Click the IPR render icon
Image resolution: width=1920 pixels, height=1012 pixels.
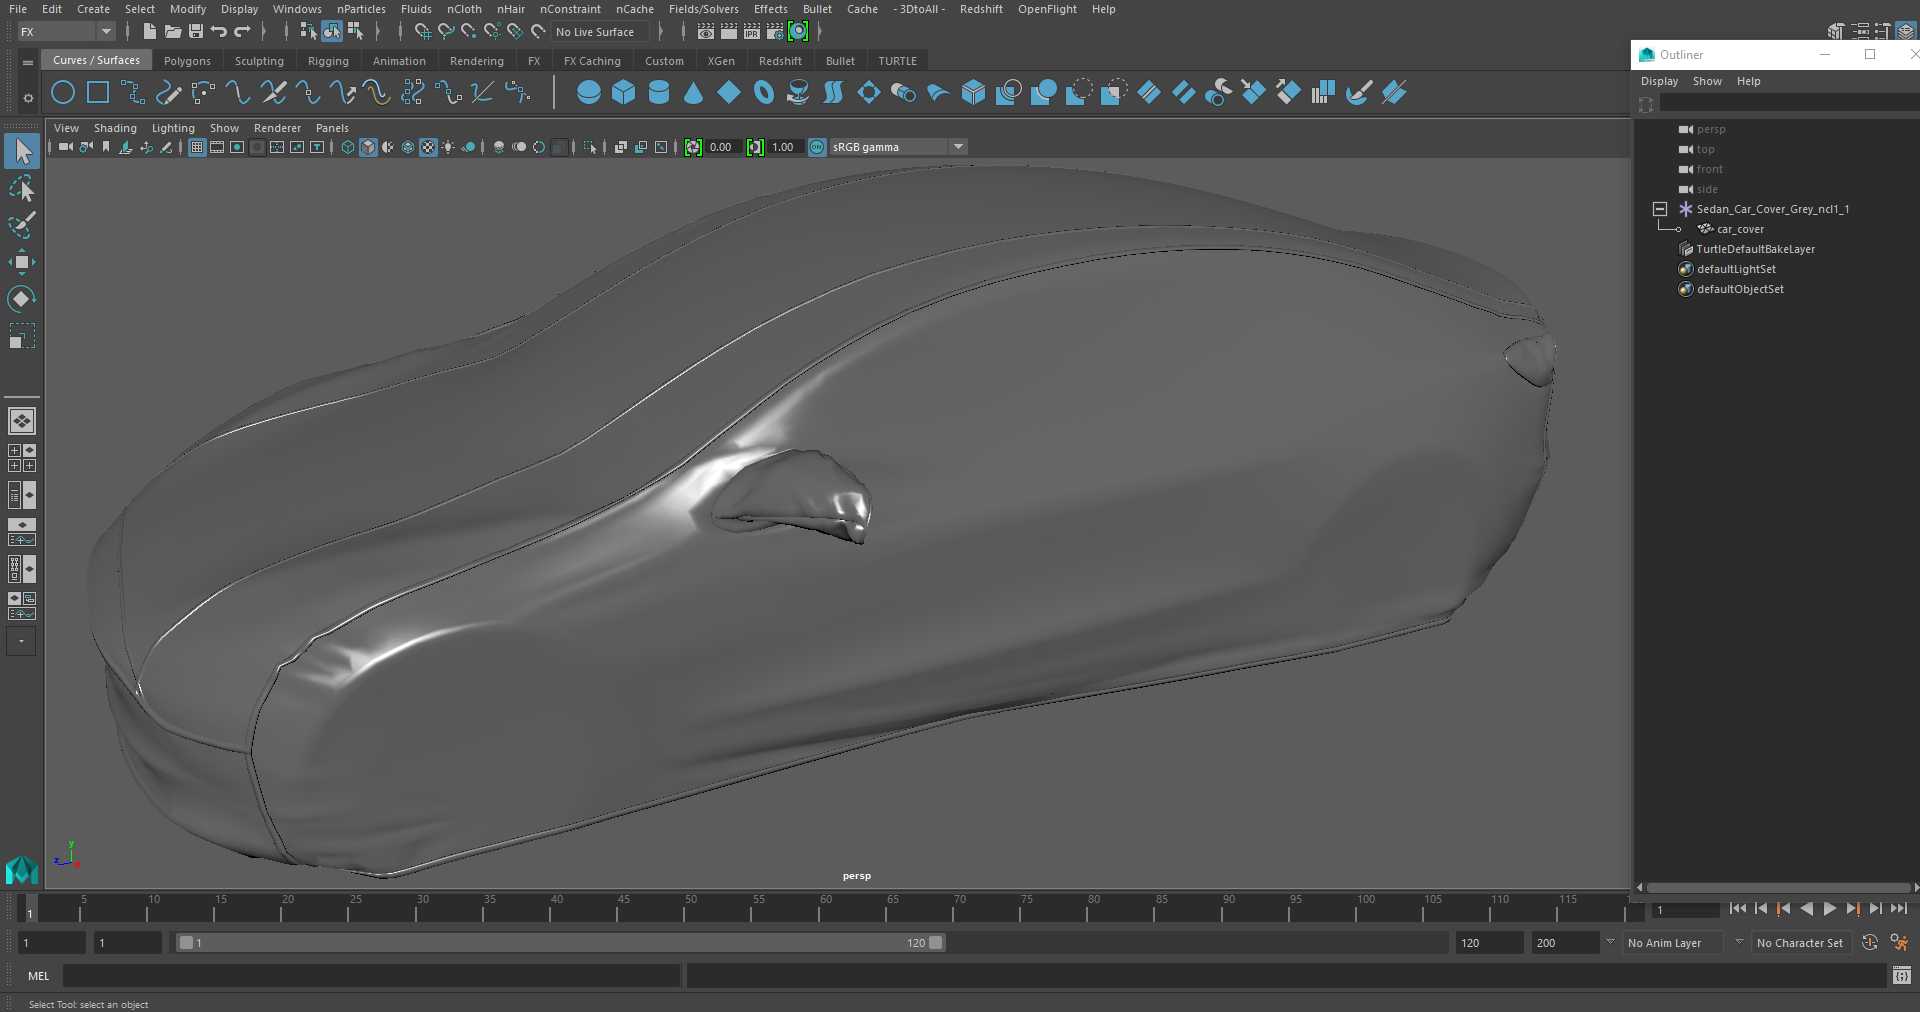(752, 32)
